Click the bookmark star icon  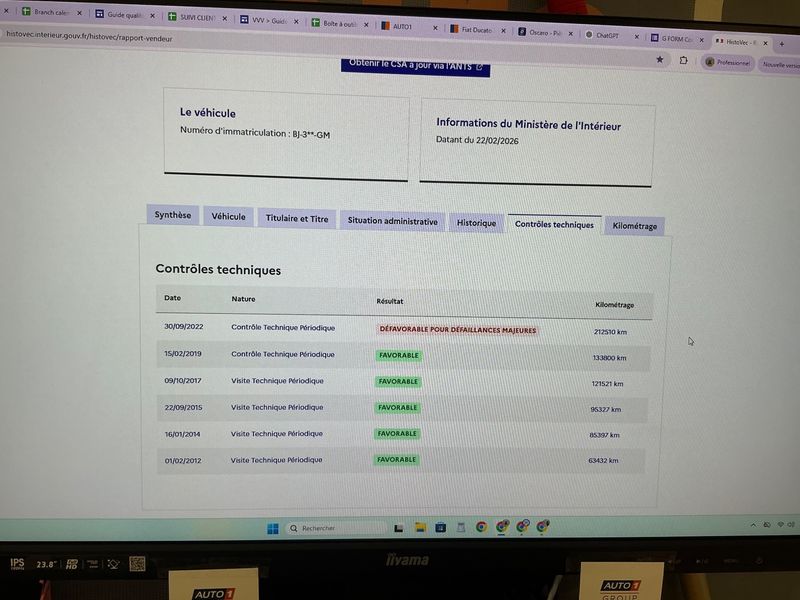coord(660,60)
